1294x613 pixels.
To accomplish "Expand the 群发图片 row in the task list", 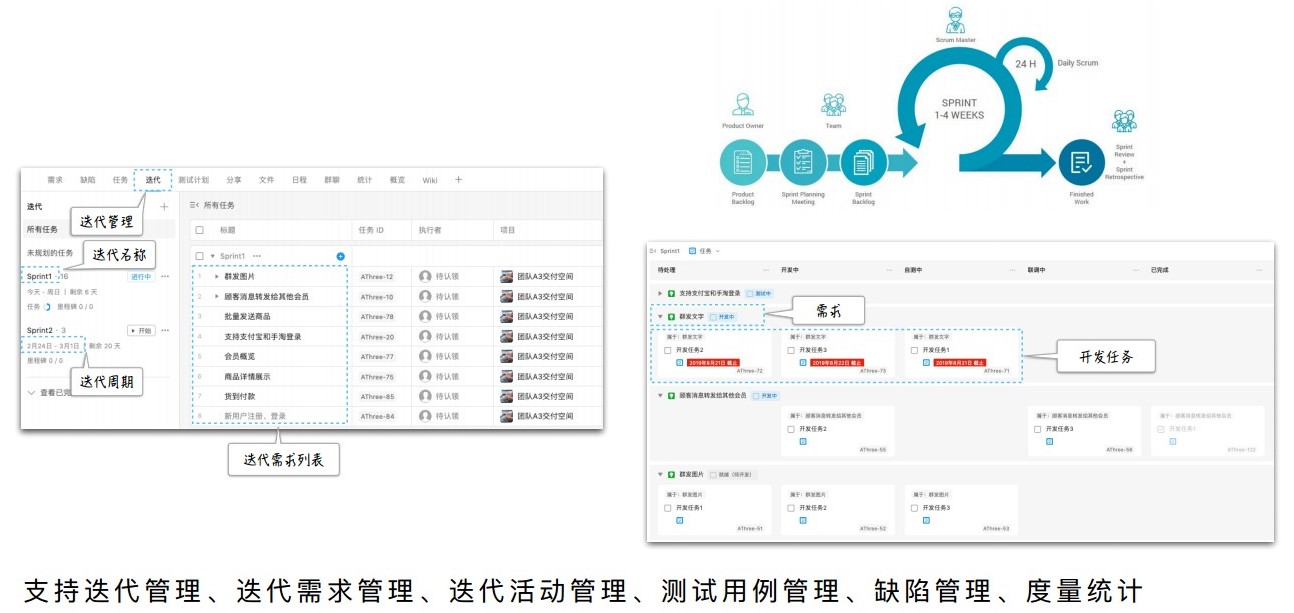I will coord(217,277).
